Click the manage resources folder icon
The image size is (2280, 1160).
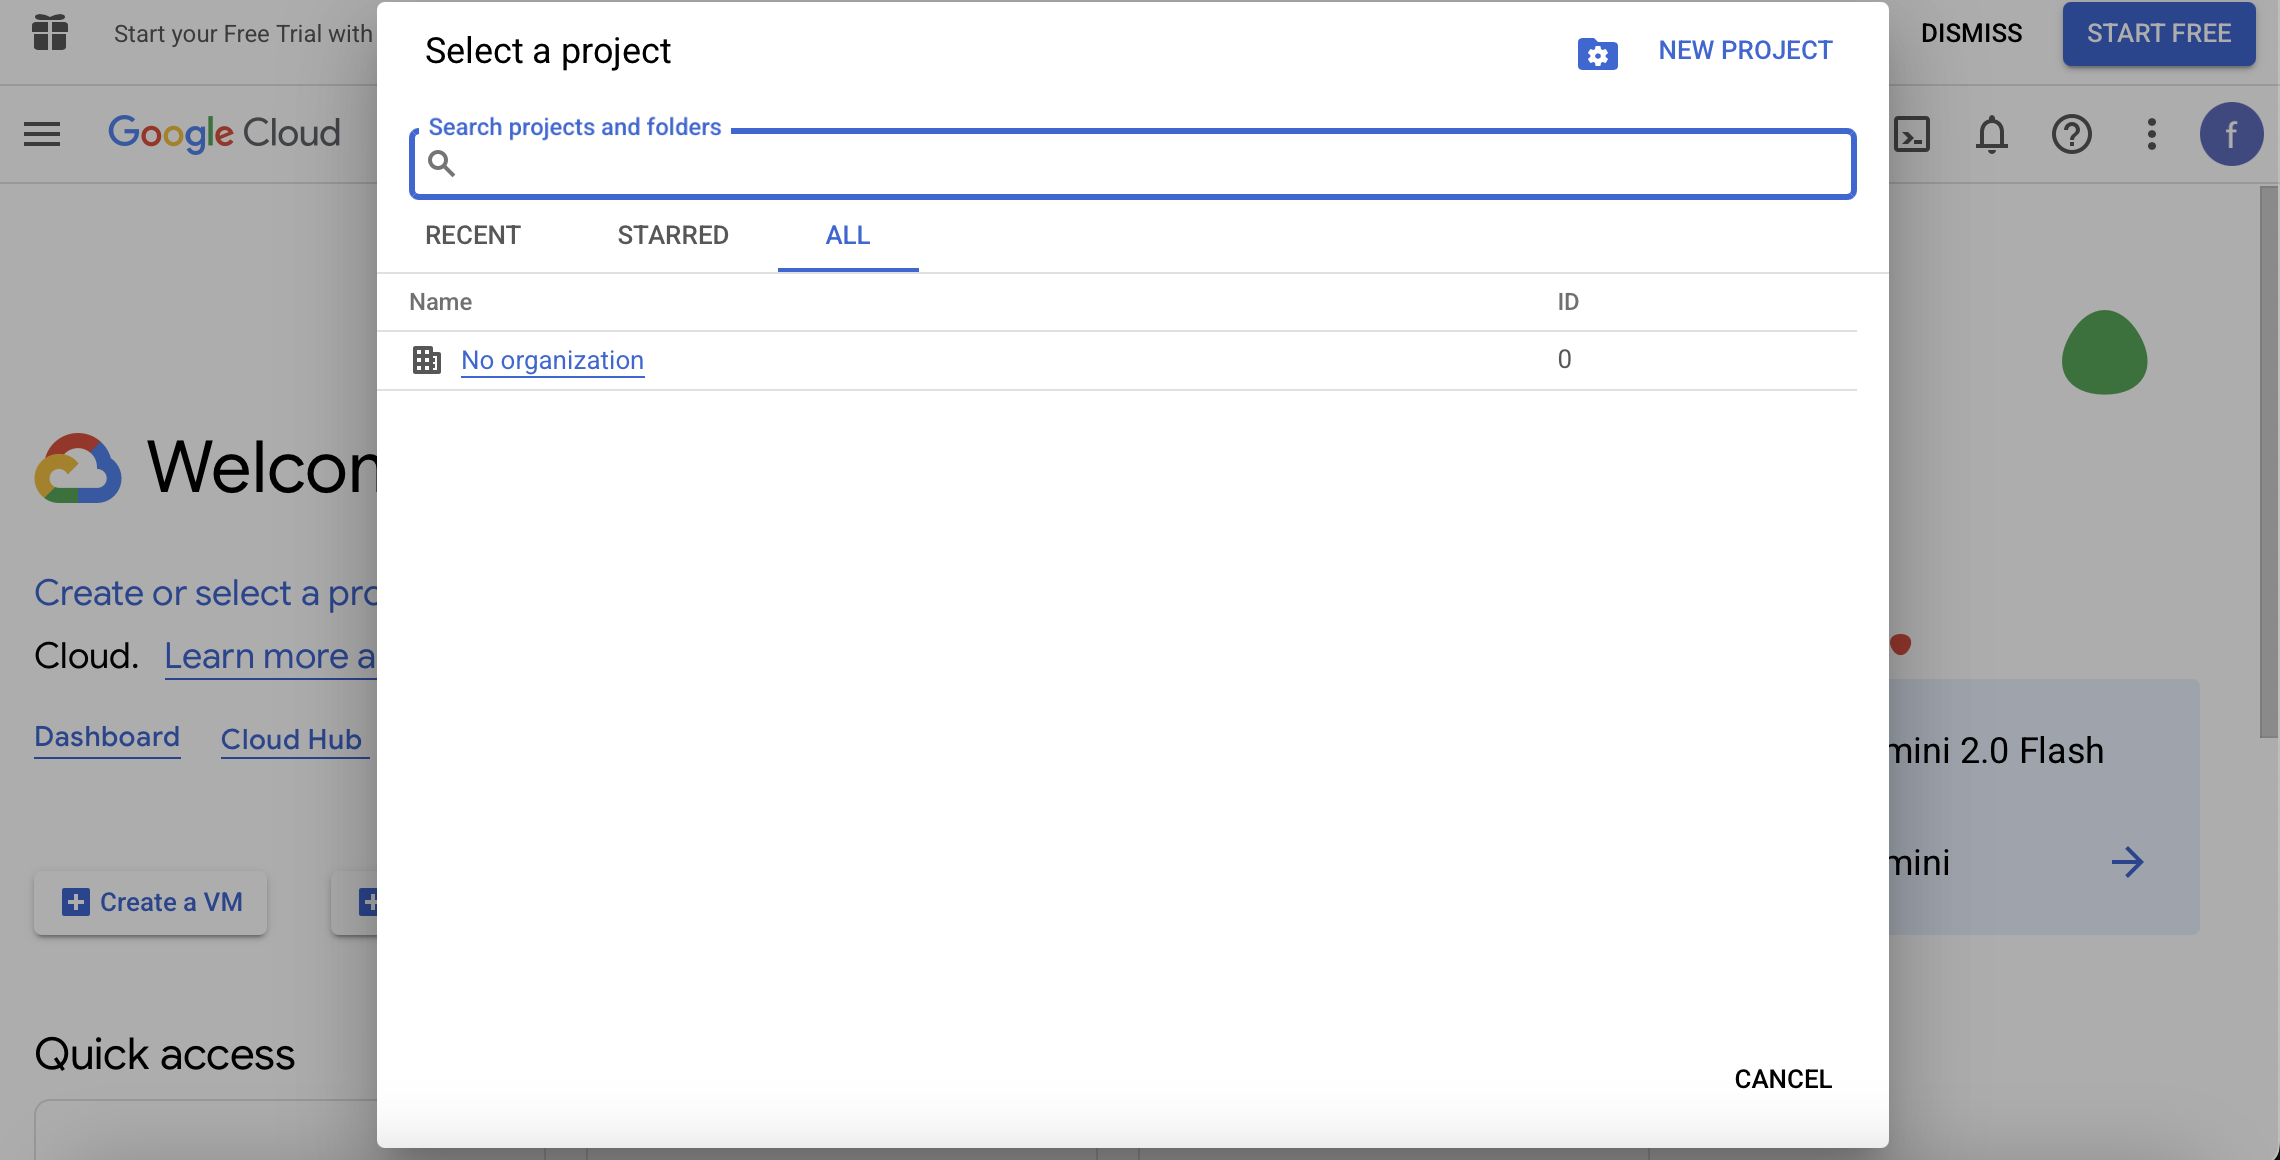(1597, 53)
